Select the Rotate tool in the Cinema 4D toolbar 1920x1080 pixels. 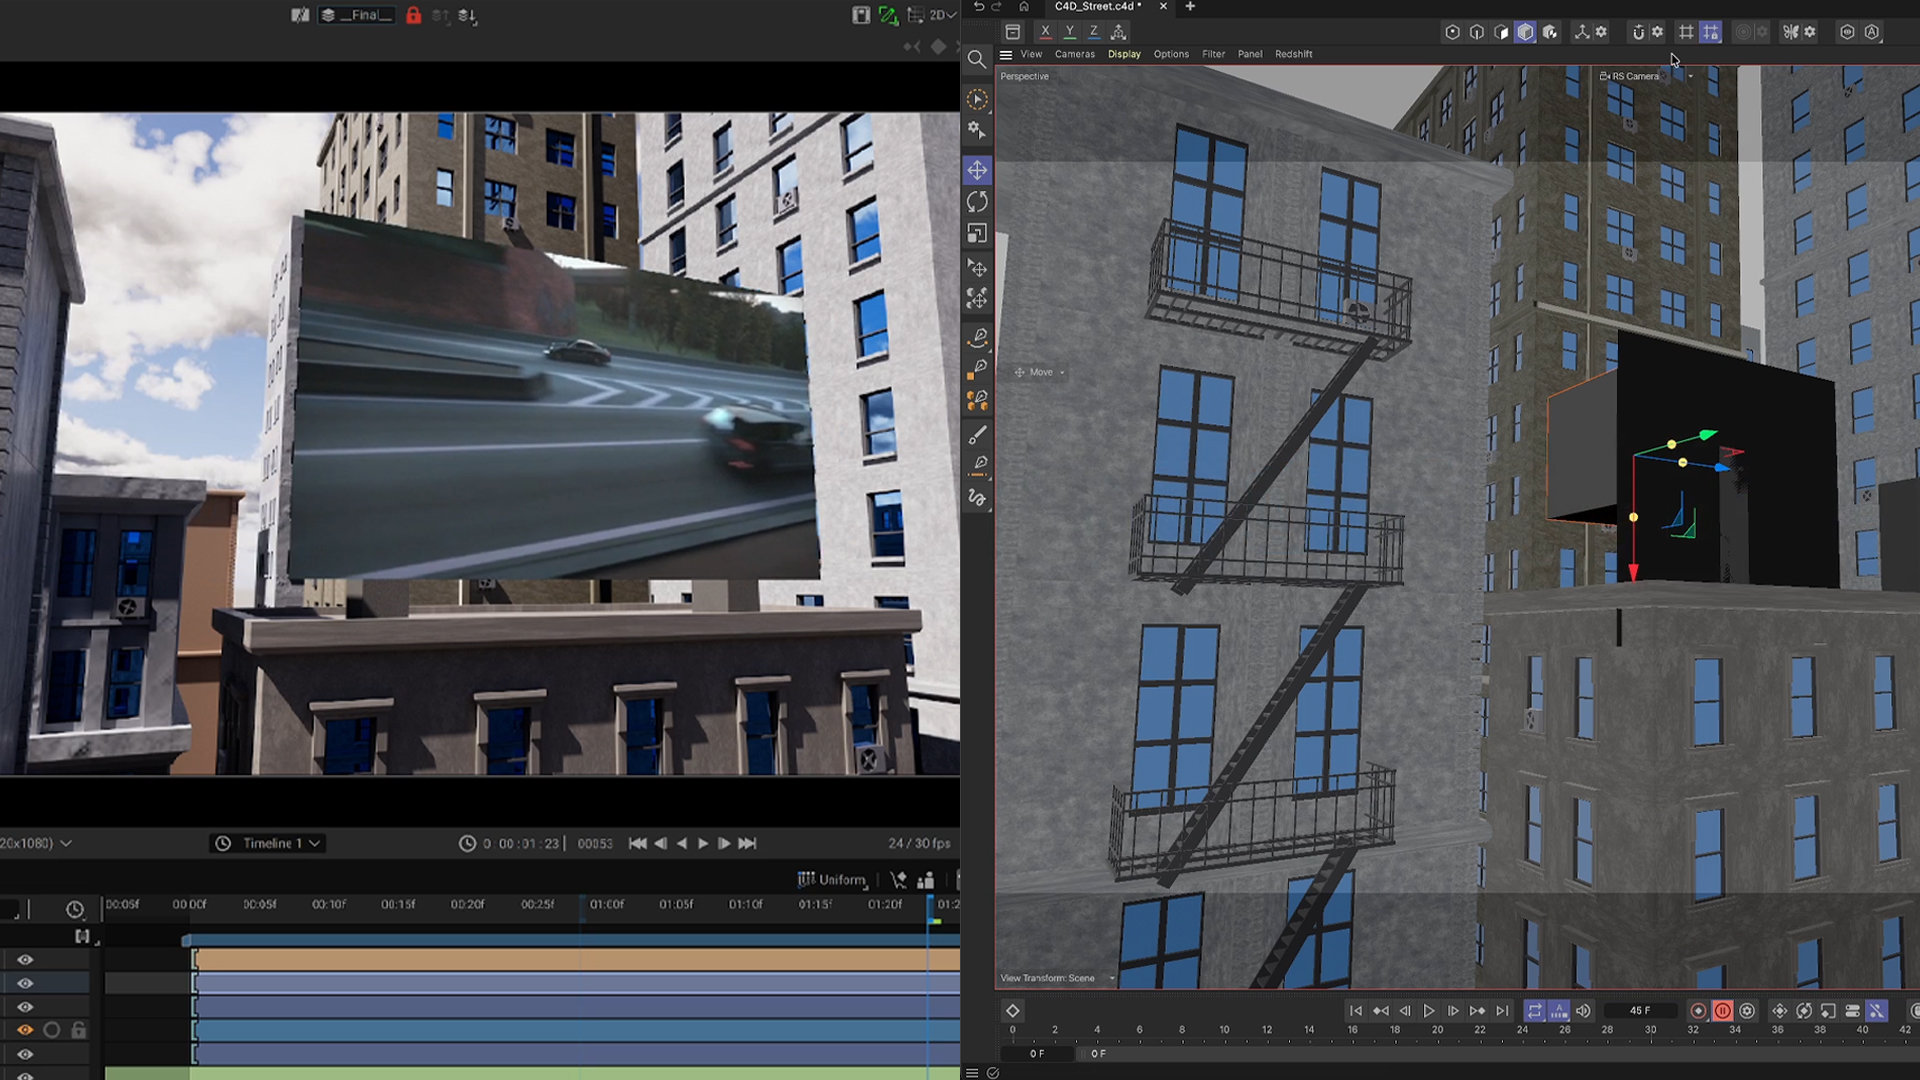(977, 202)
